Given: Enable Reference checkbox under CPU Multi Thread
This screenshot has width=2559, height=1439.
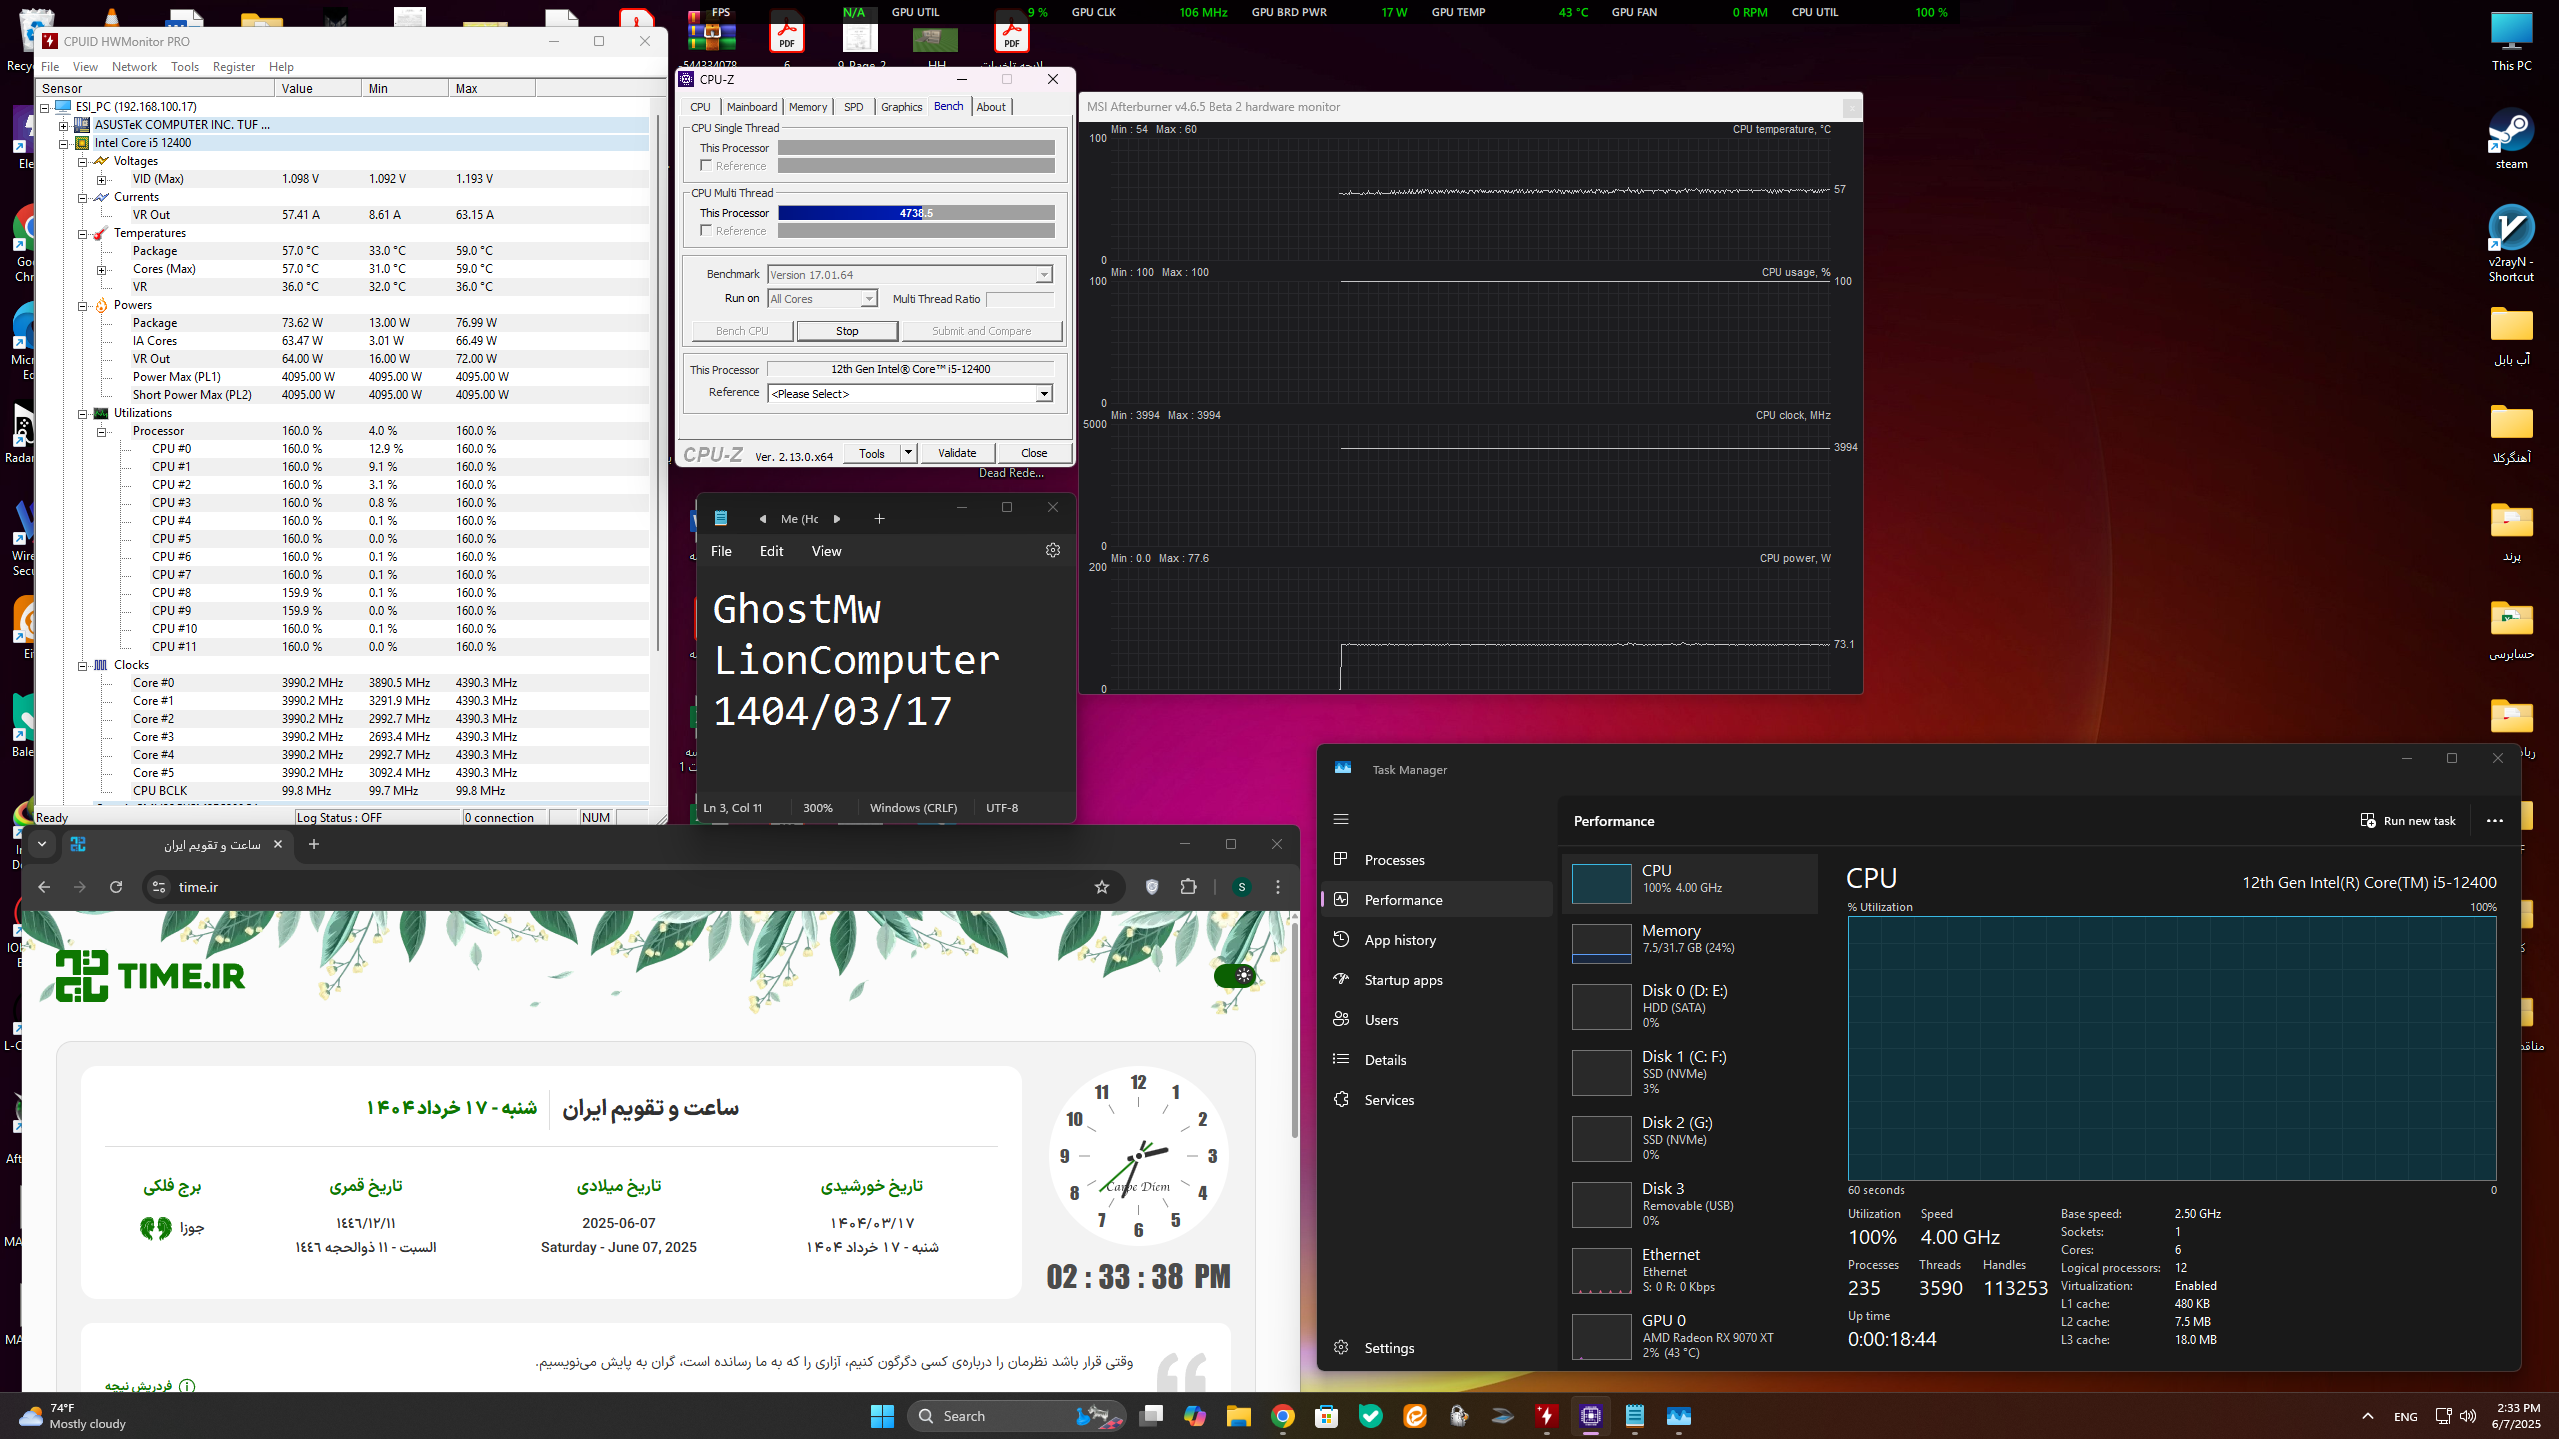Looking at the screenshot, I should 707,231.
